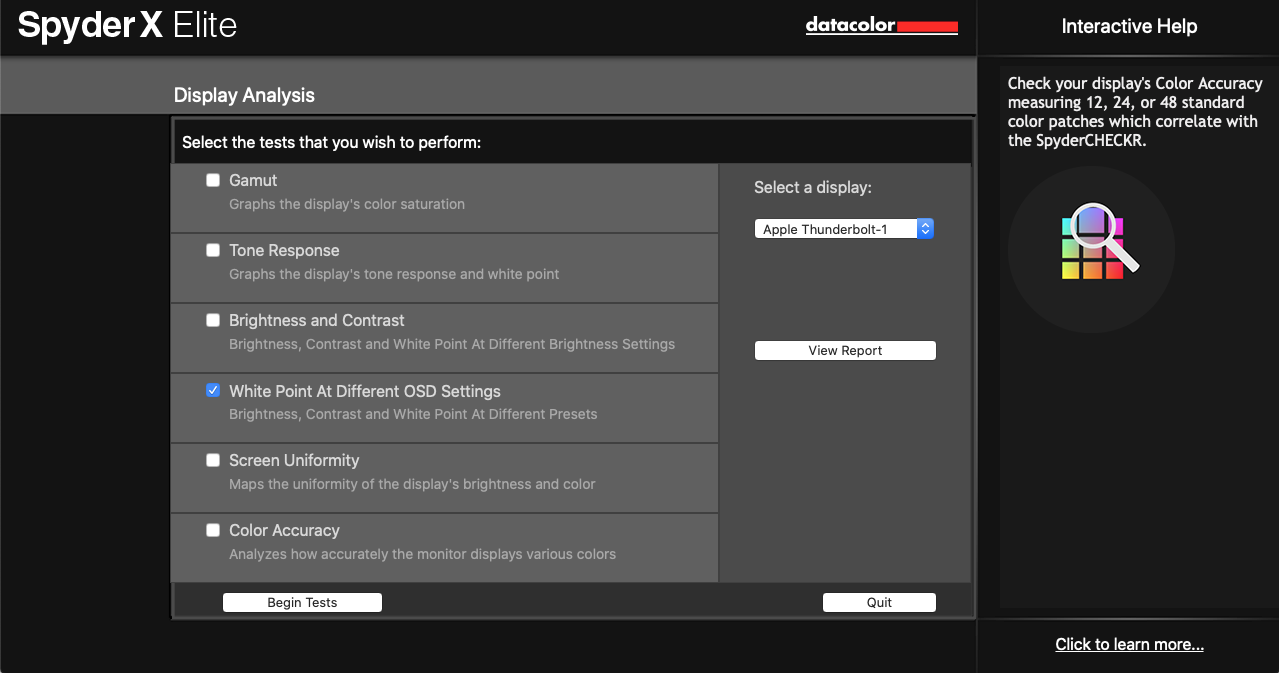The height and width of the screenshot is (673, 1279).
Task: Tick the Screen Uniformity checkbox
Action: pyautogui.click(x=213, y=460)
